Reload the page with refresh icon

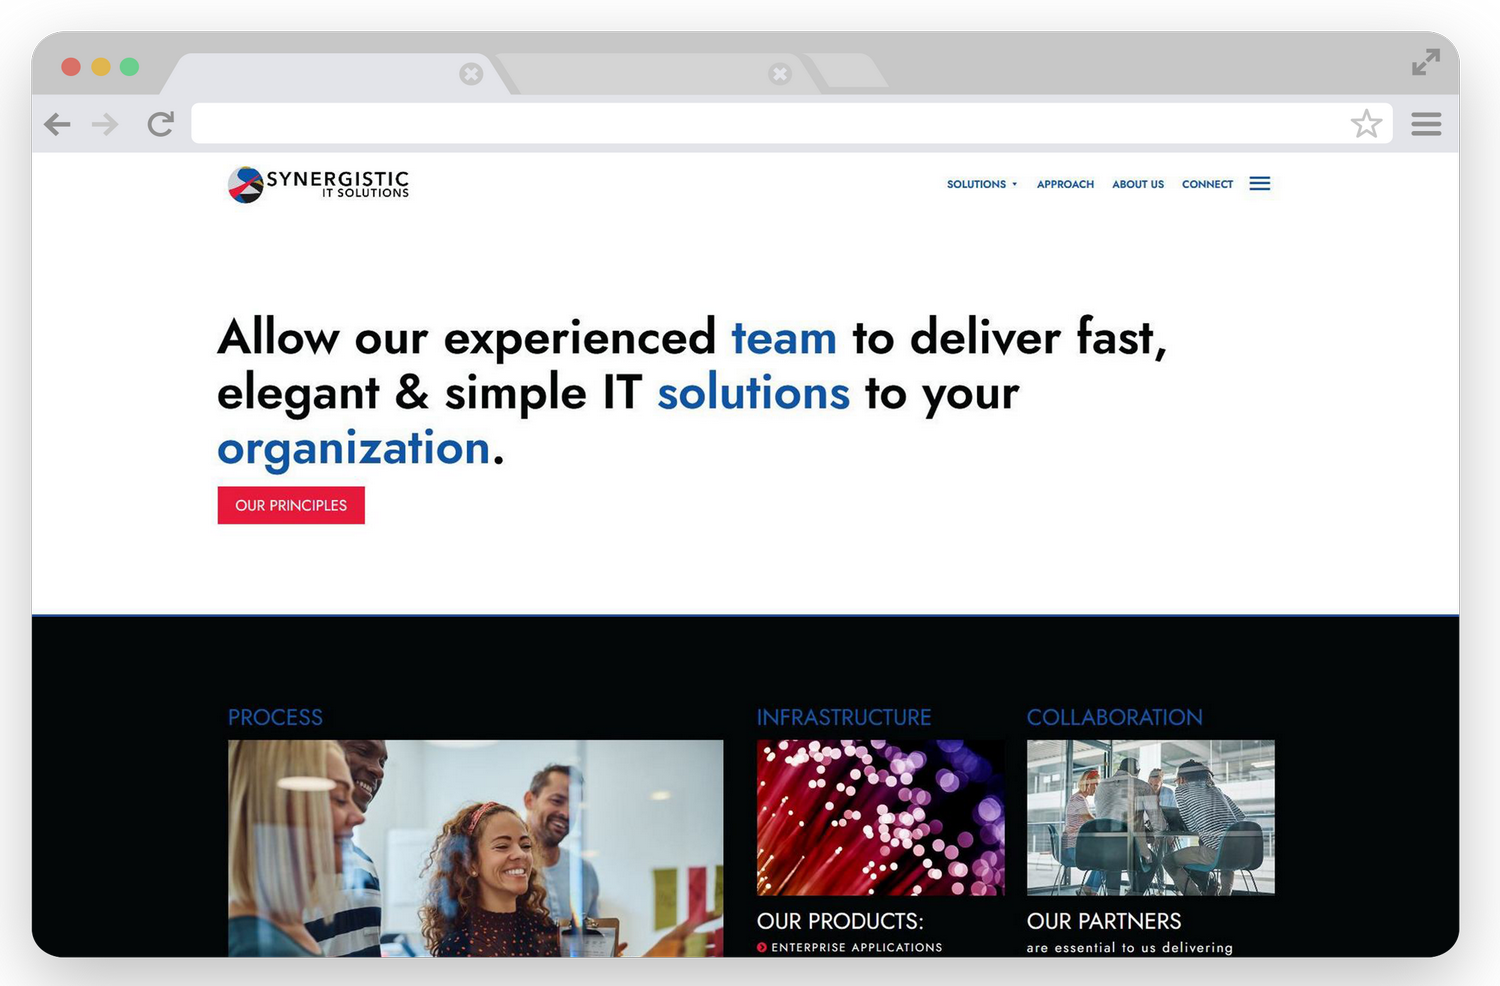pyautogui.click(x=161, y=124)
